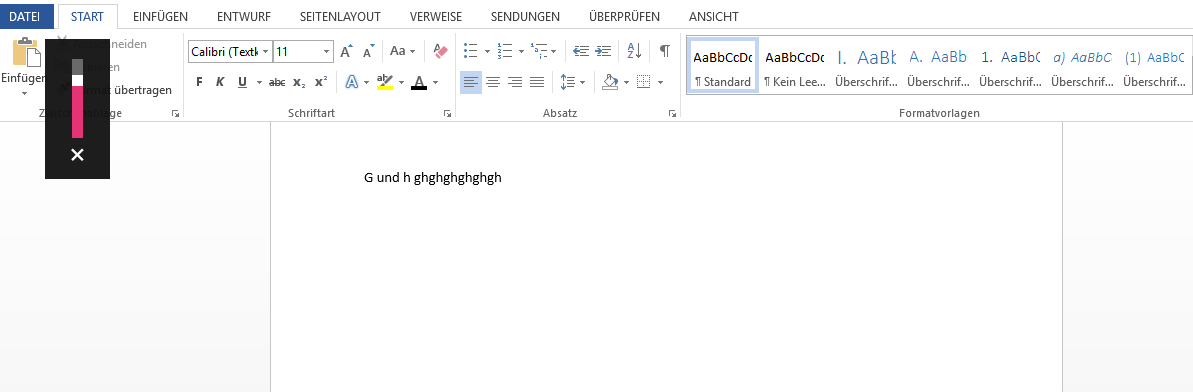Click the justify alignment icon

tap(537, 82)
